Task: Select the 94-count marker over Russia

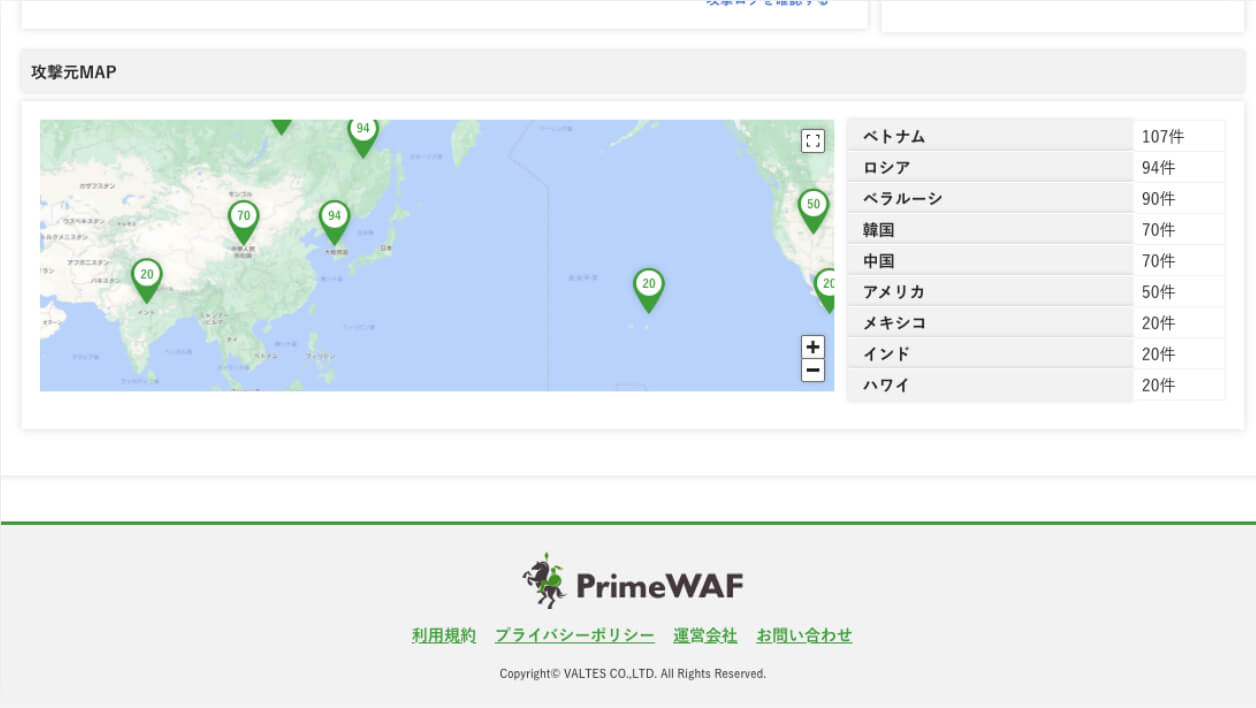Action: pyautogui.click(x=363, y=128)
